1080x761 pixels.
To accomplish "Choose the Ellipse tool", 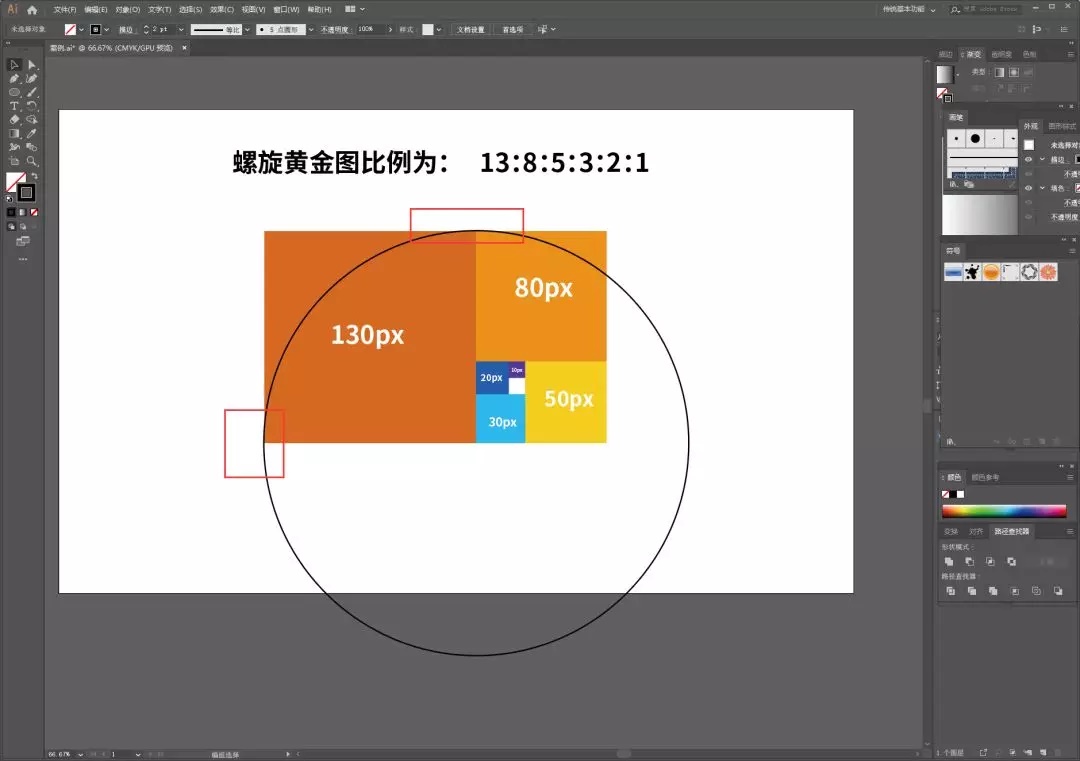I will pos(14,92).
